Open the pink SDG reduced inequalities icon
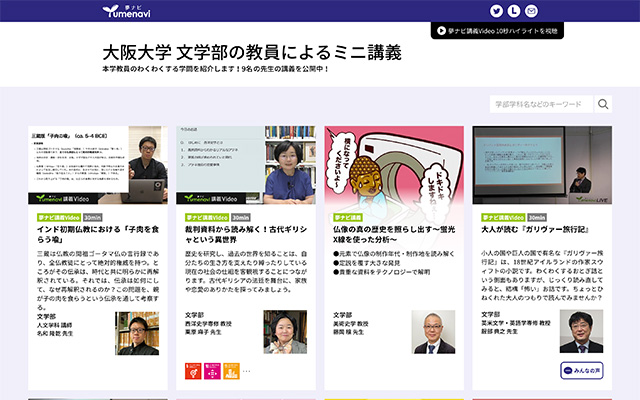 [x=212, y=371]
